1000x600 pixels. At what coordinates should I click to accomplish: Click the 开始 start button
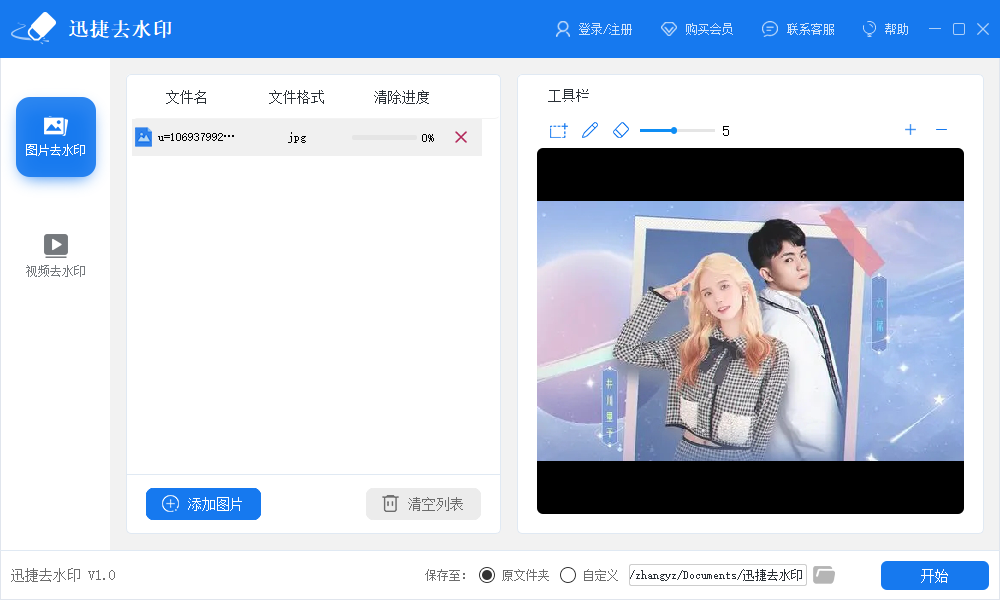click(935, 576)
